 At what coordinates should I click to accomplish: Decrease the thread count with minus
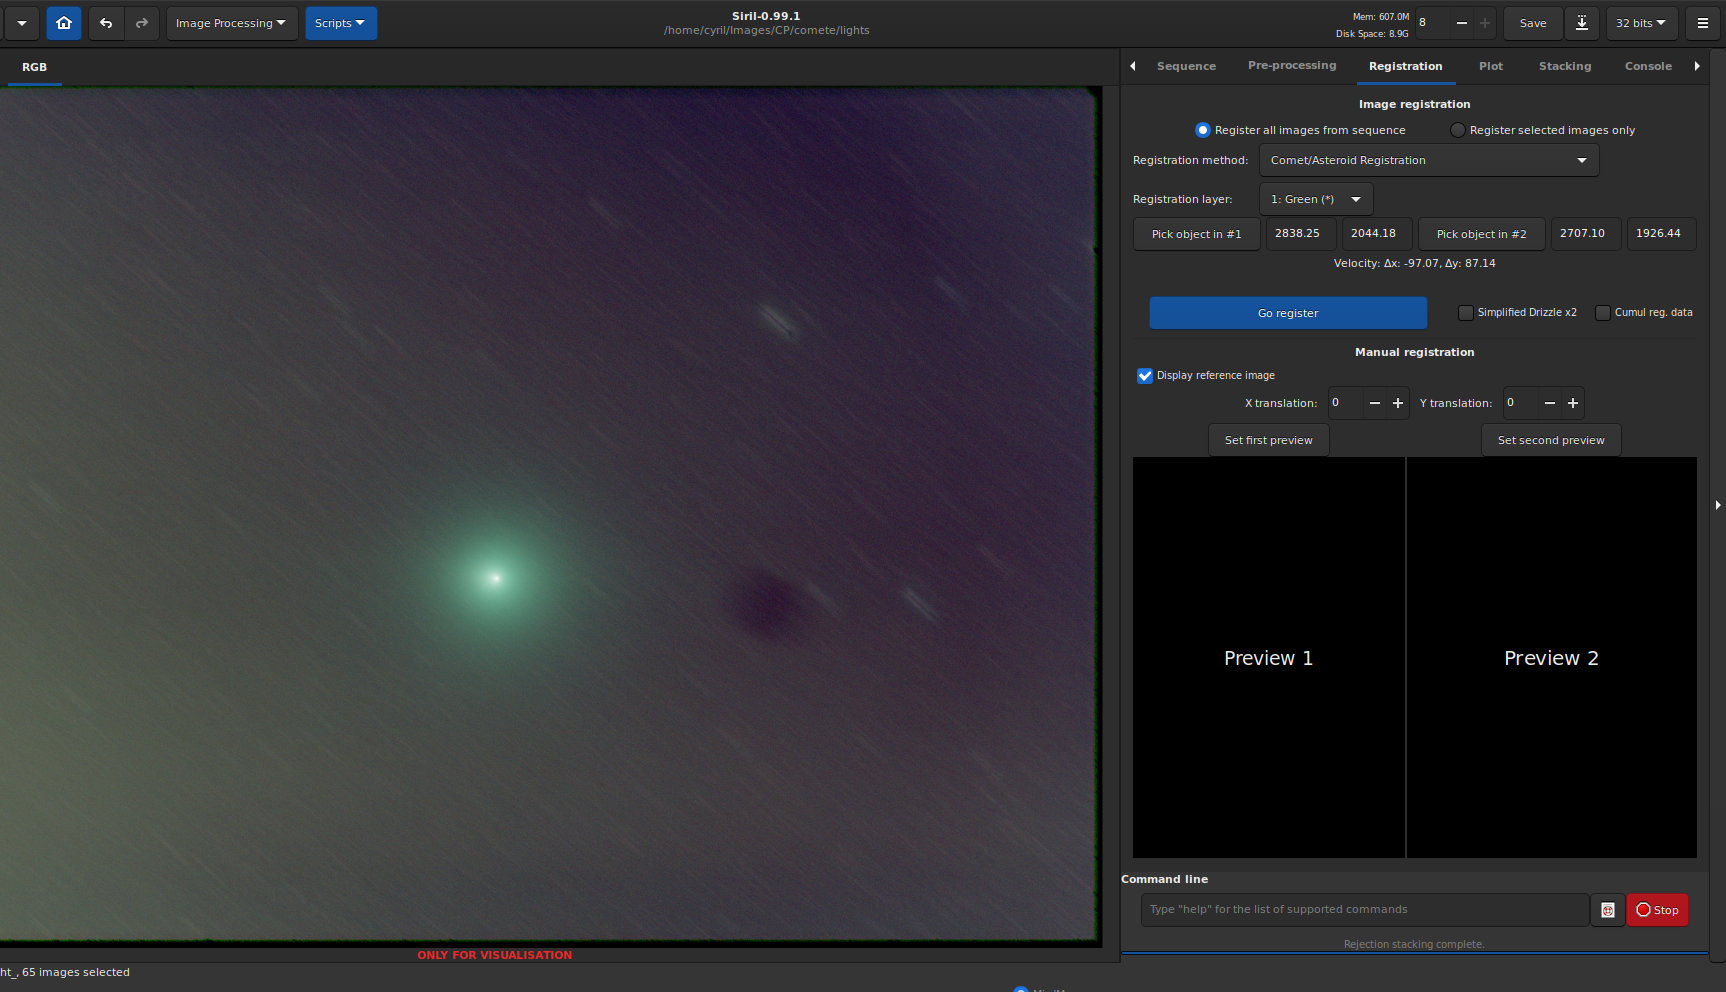(1461, 23)
